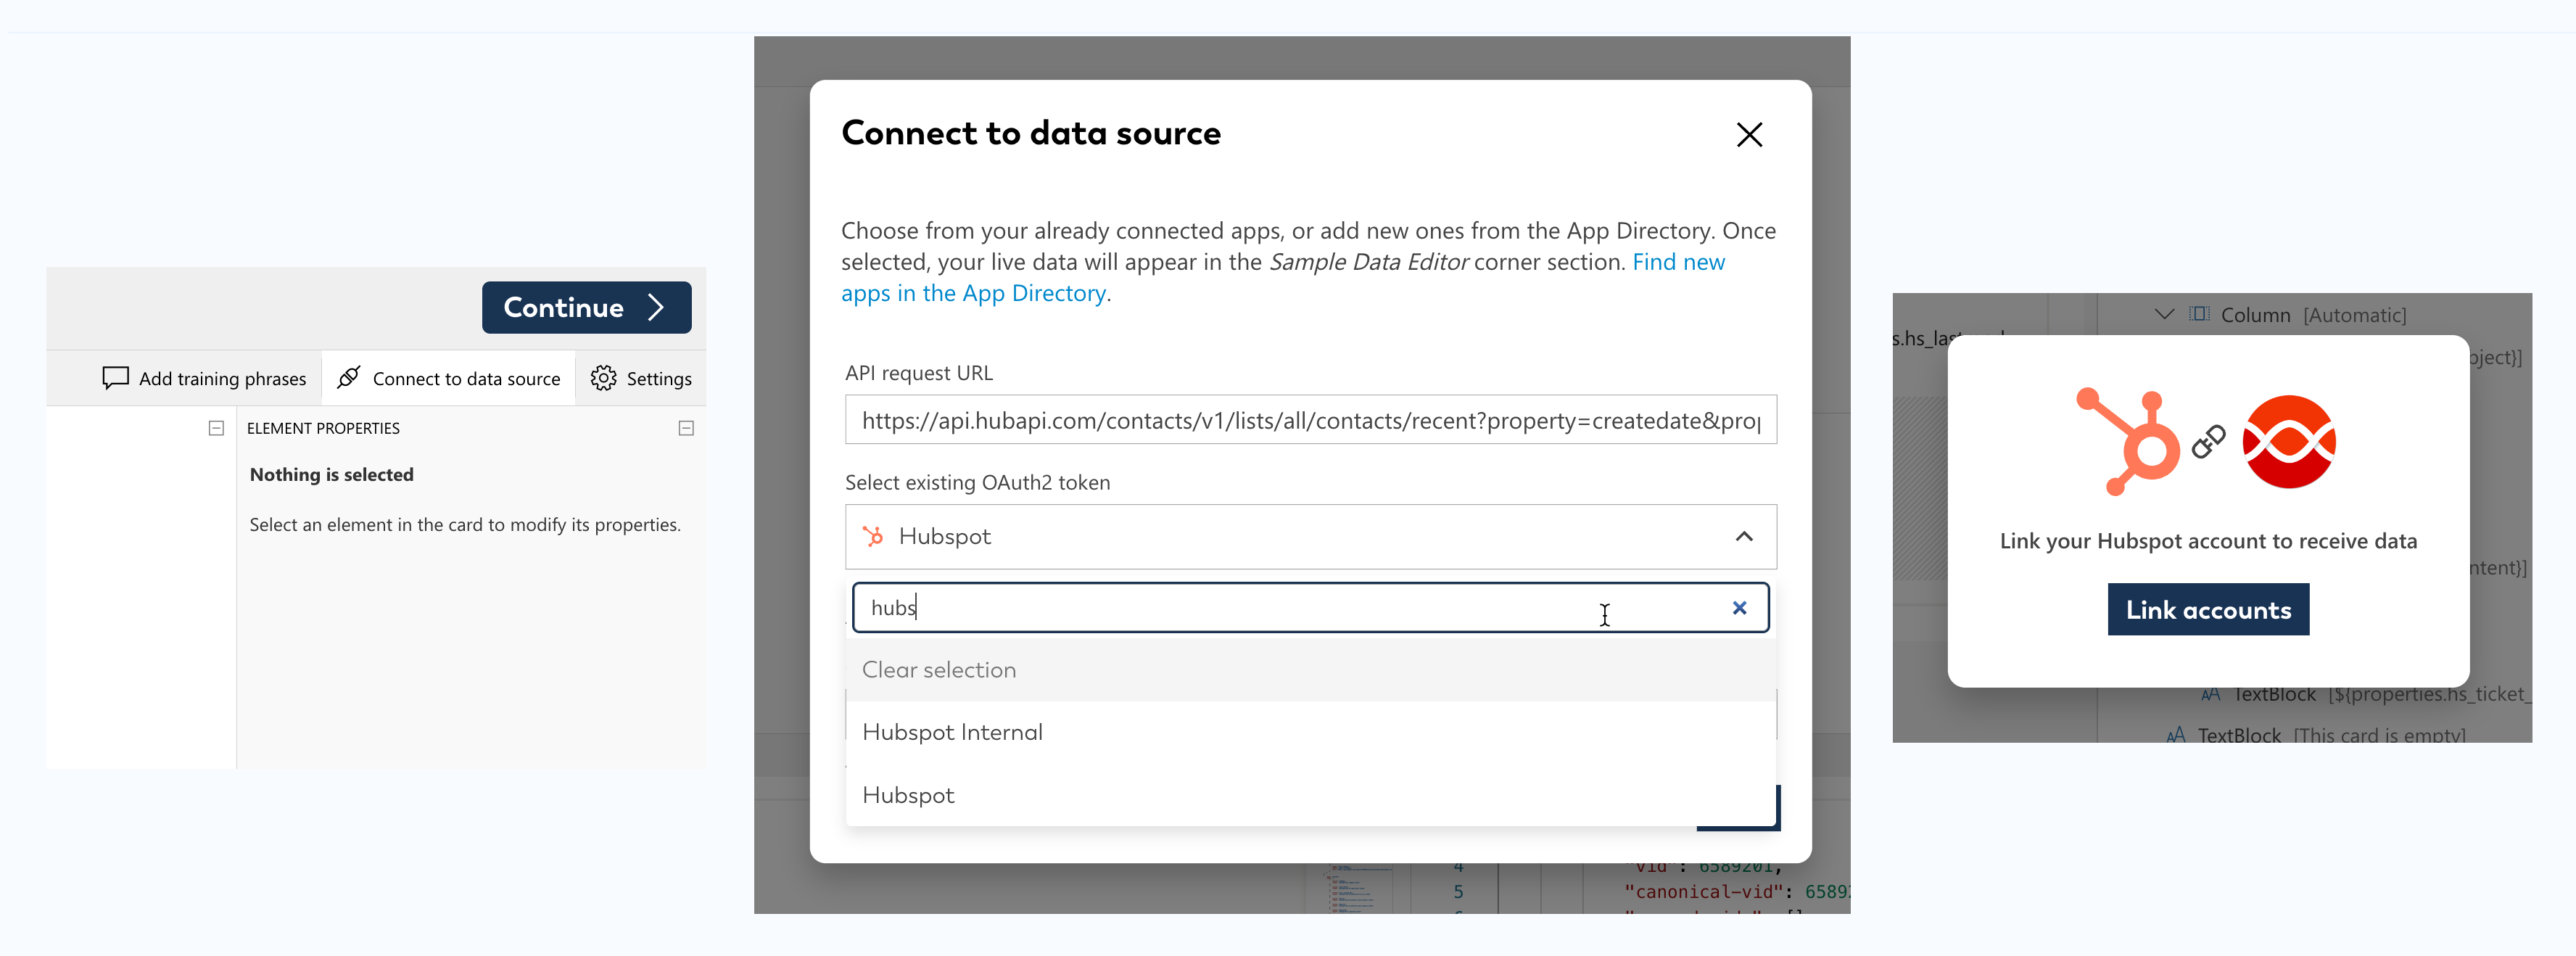
Task: Collapse the Hubspot OAuth2 token dropdown
Action: click(x=1744, y=537)
